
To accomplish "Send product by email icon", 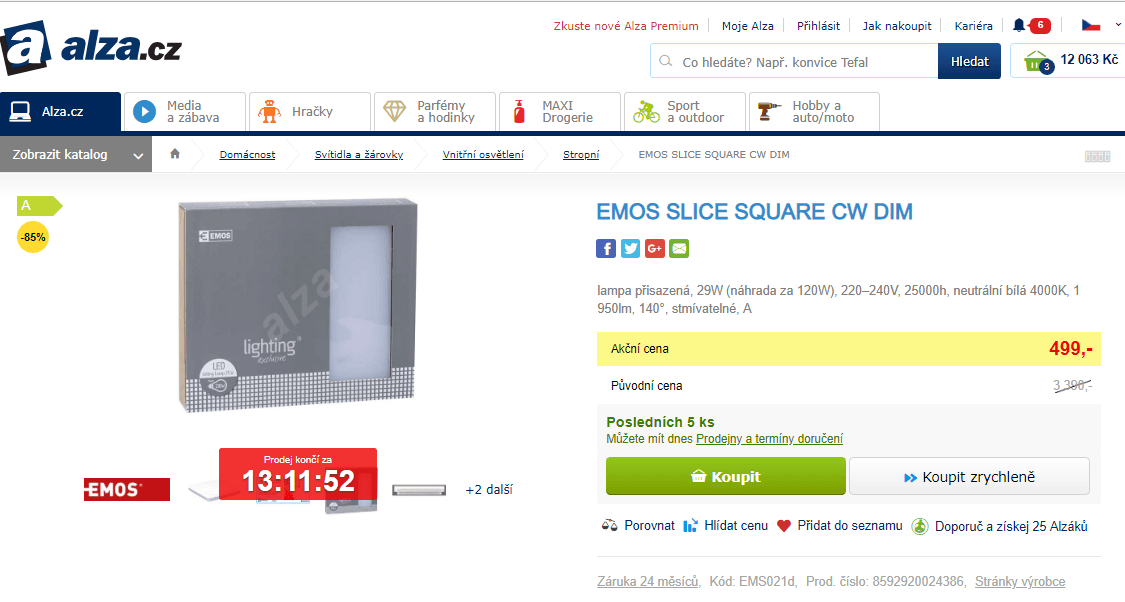I will click(x=679, y=249).
